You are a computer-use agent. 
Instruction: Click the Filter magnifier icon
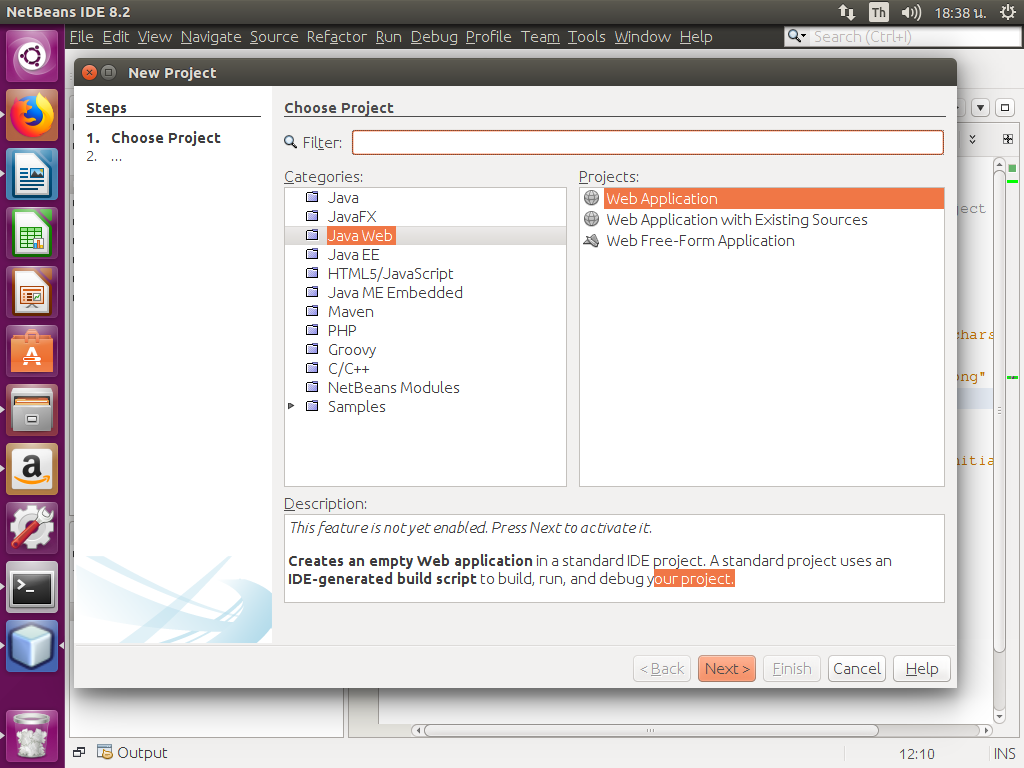[x=291, y=142]
